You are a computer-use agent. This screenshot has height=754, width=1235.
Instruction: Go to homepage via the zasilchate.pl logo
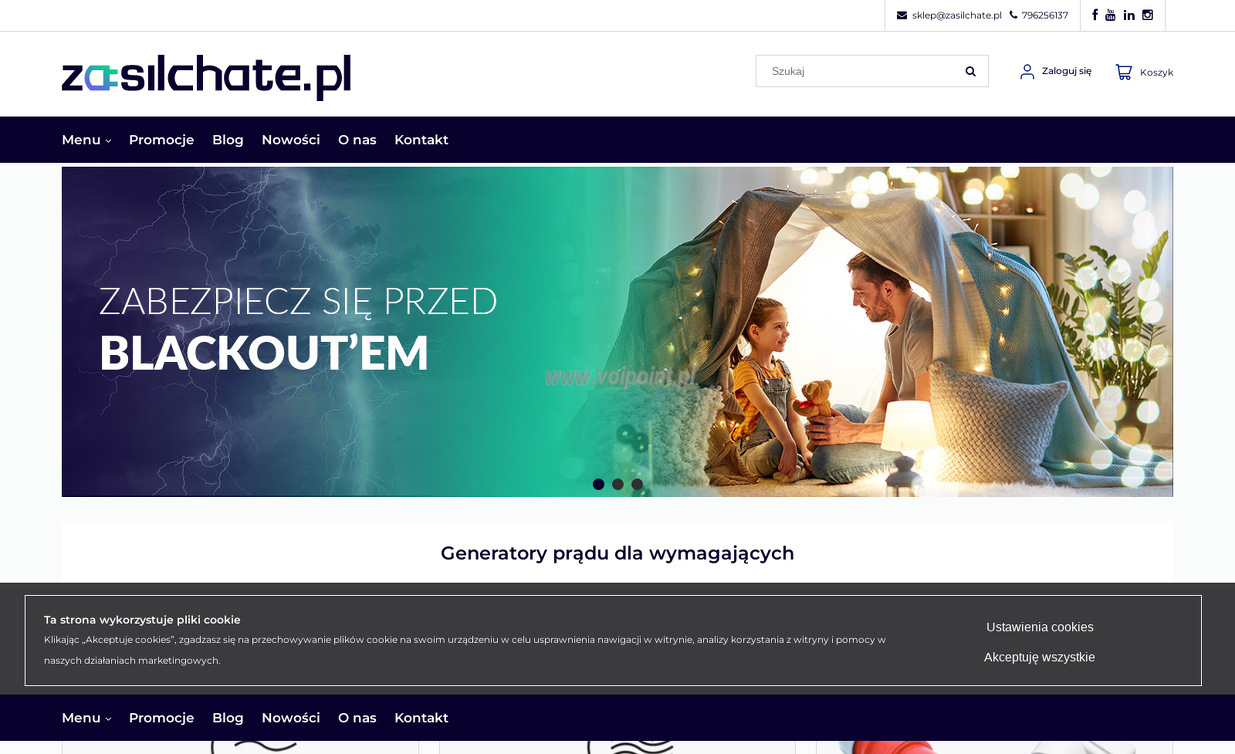coord(206,76)
